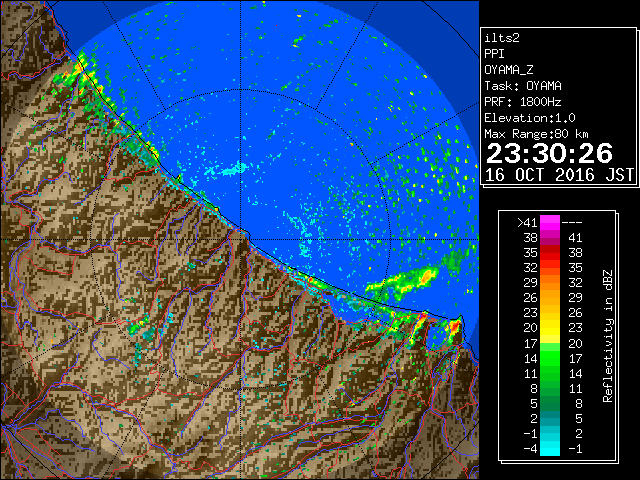Viewport: 640px width, 480px height.
Task: Select the "16 OCT 2016 JST" date
Action: pos(559,175)
